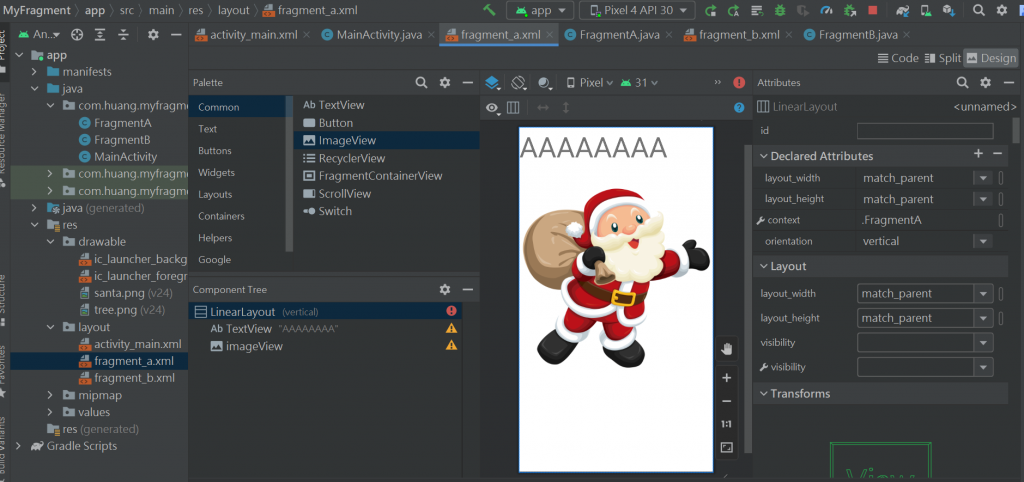
Task: Open the orientation vertical dropdown
Action: coord(983,241)
